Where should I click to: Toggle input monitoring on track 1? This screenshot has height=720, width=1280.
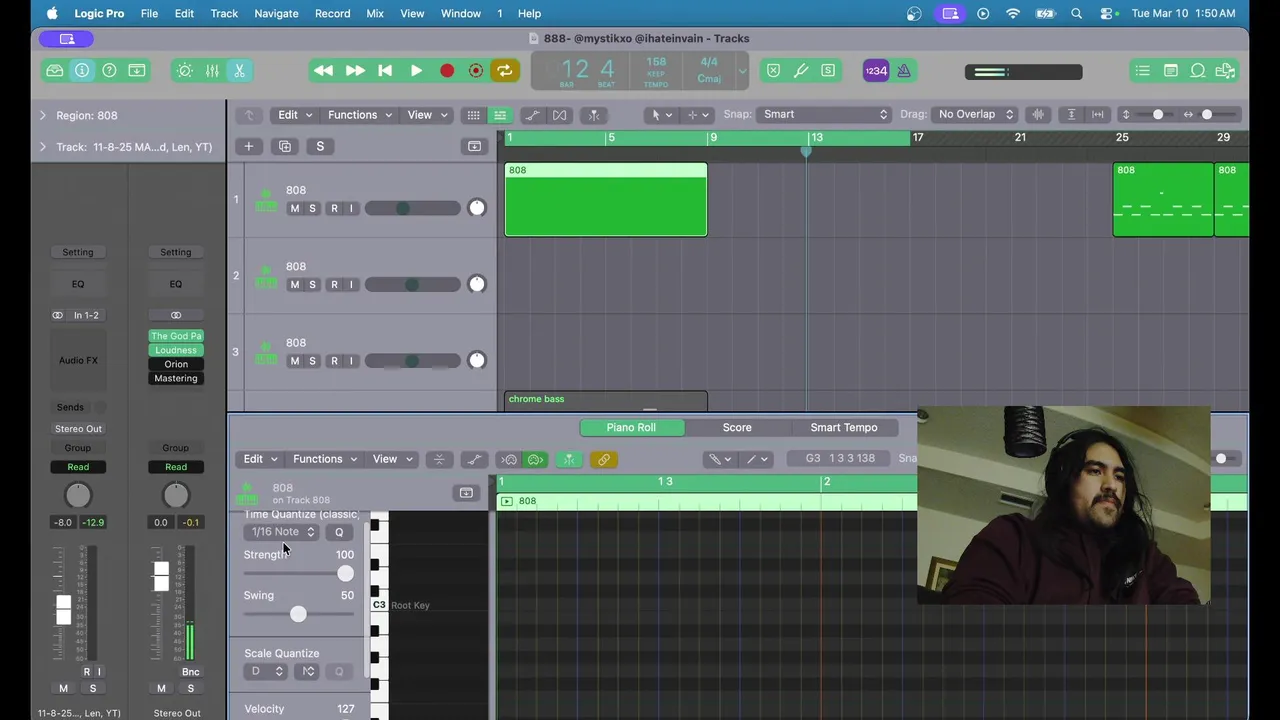click(x=351, y=209)
